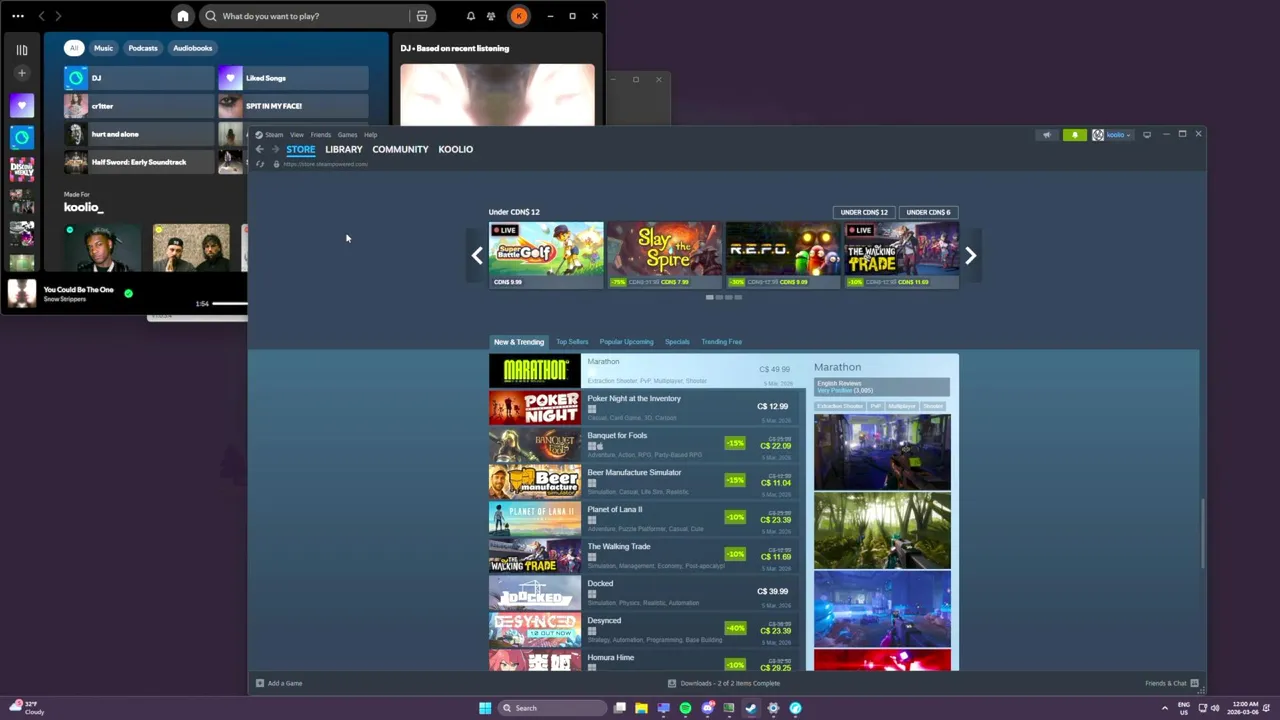Open Steam Downloads status
Screen dimensions: 1280x720
tap(724, 683)
